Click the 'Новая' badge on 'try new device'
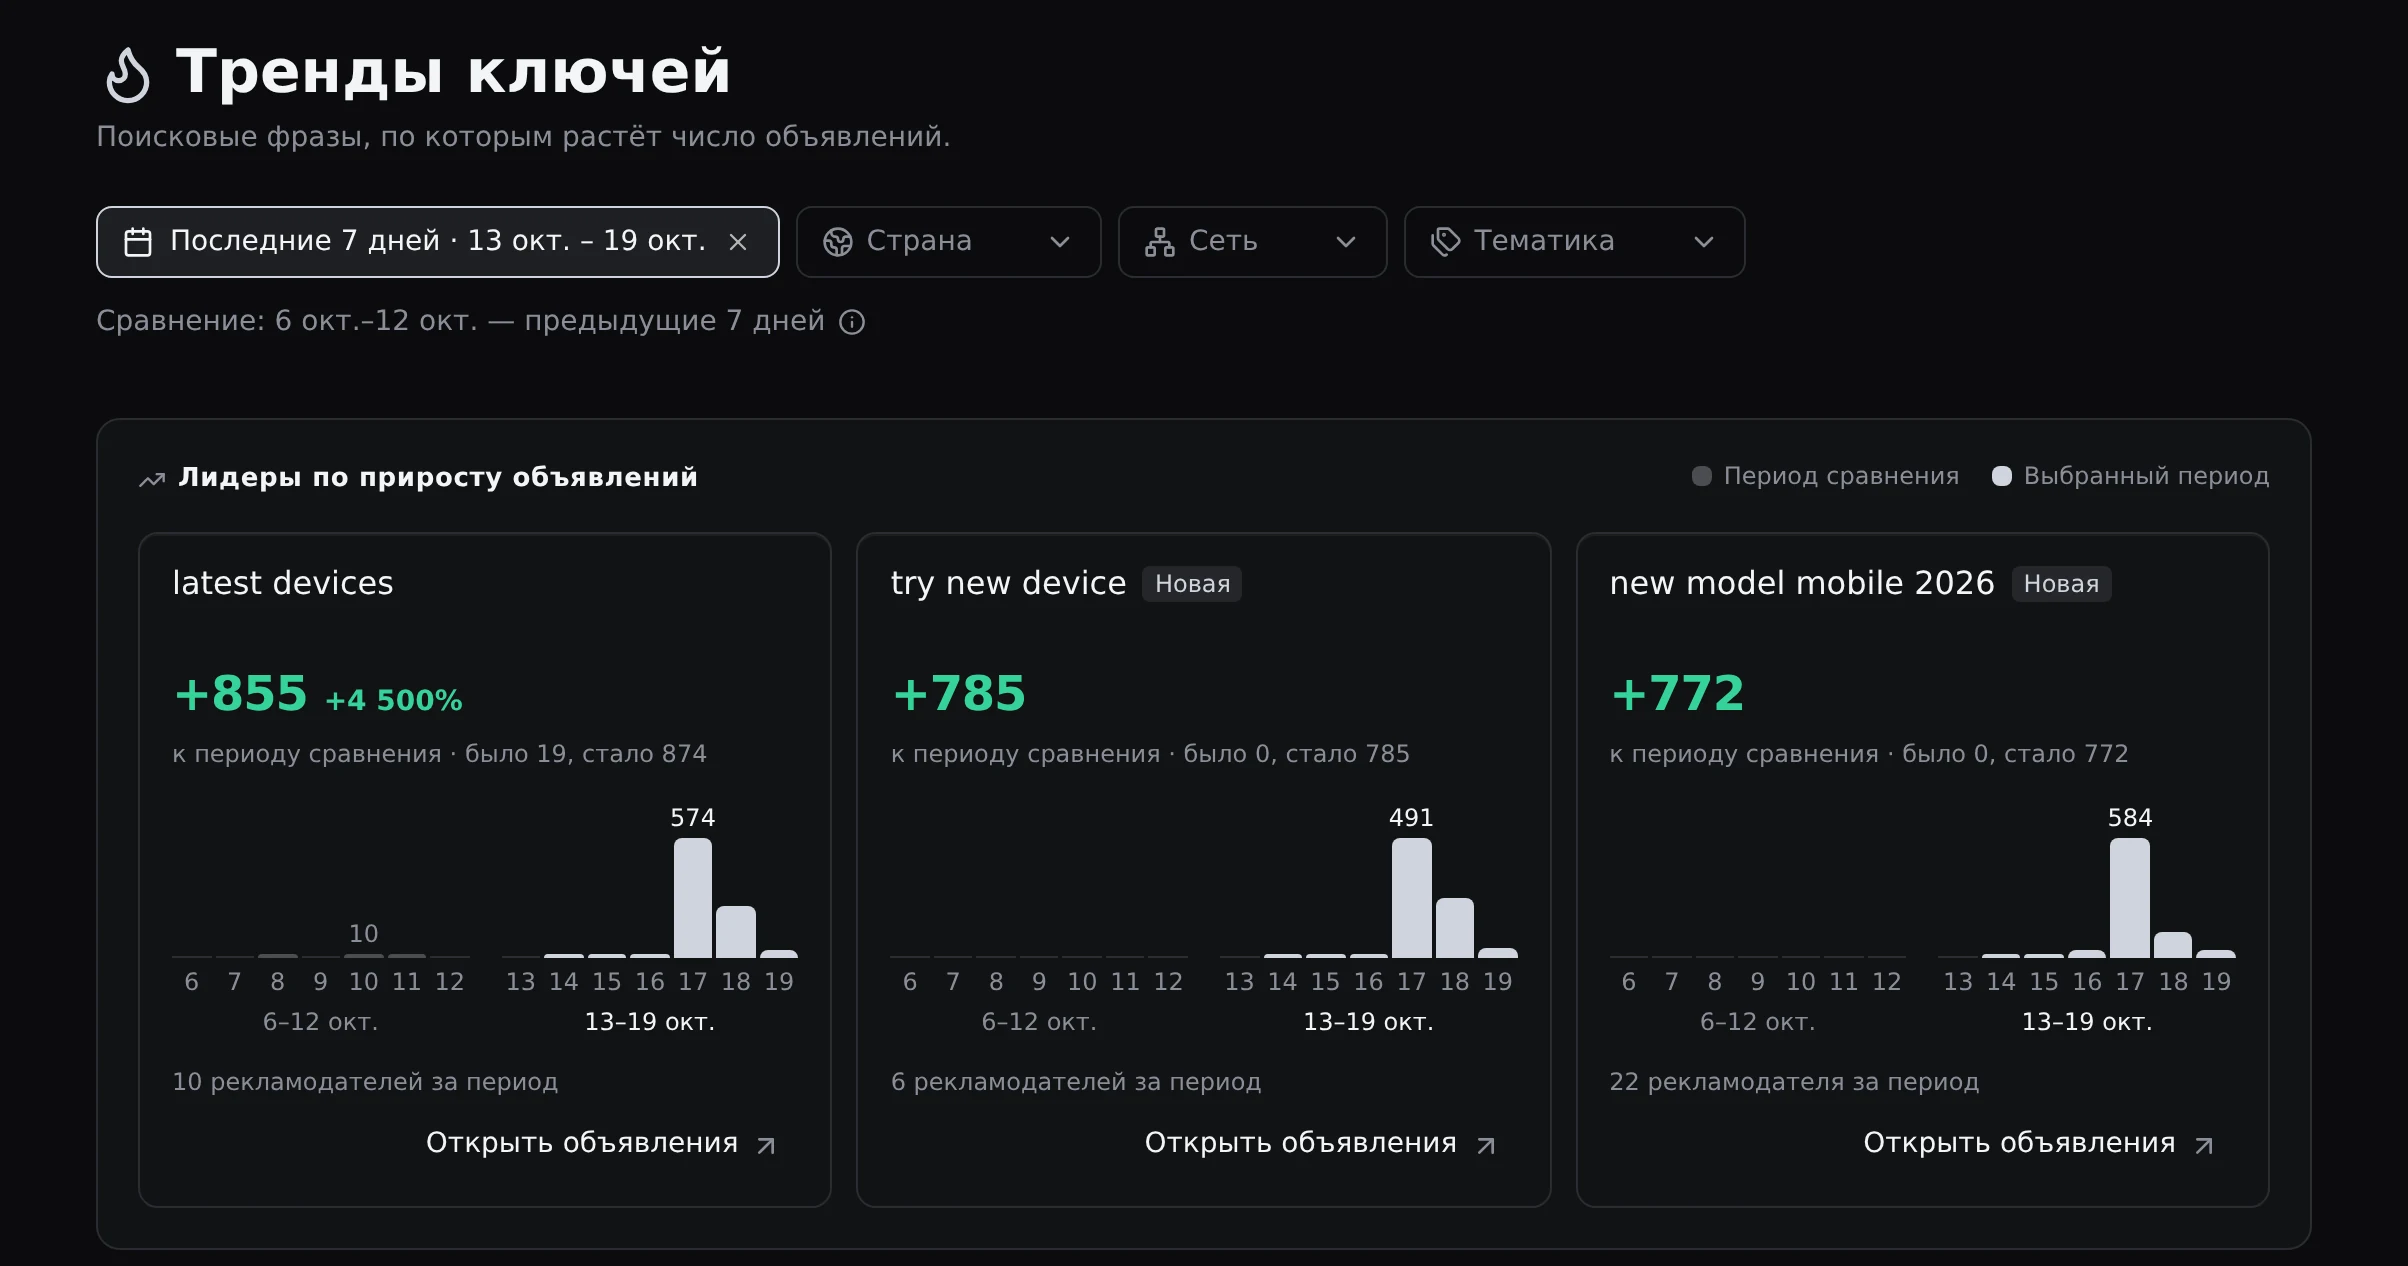This screenshot has height=1266, width=2408. point(1192,584)
